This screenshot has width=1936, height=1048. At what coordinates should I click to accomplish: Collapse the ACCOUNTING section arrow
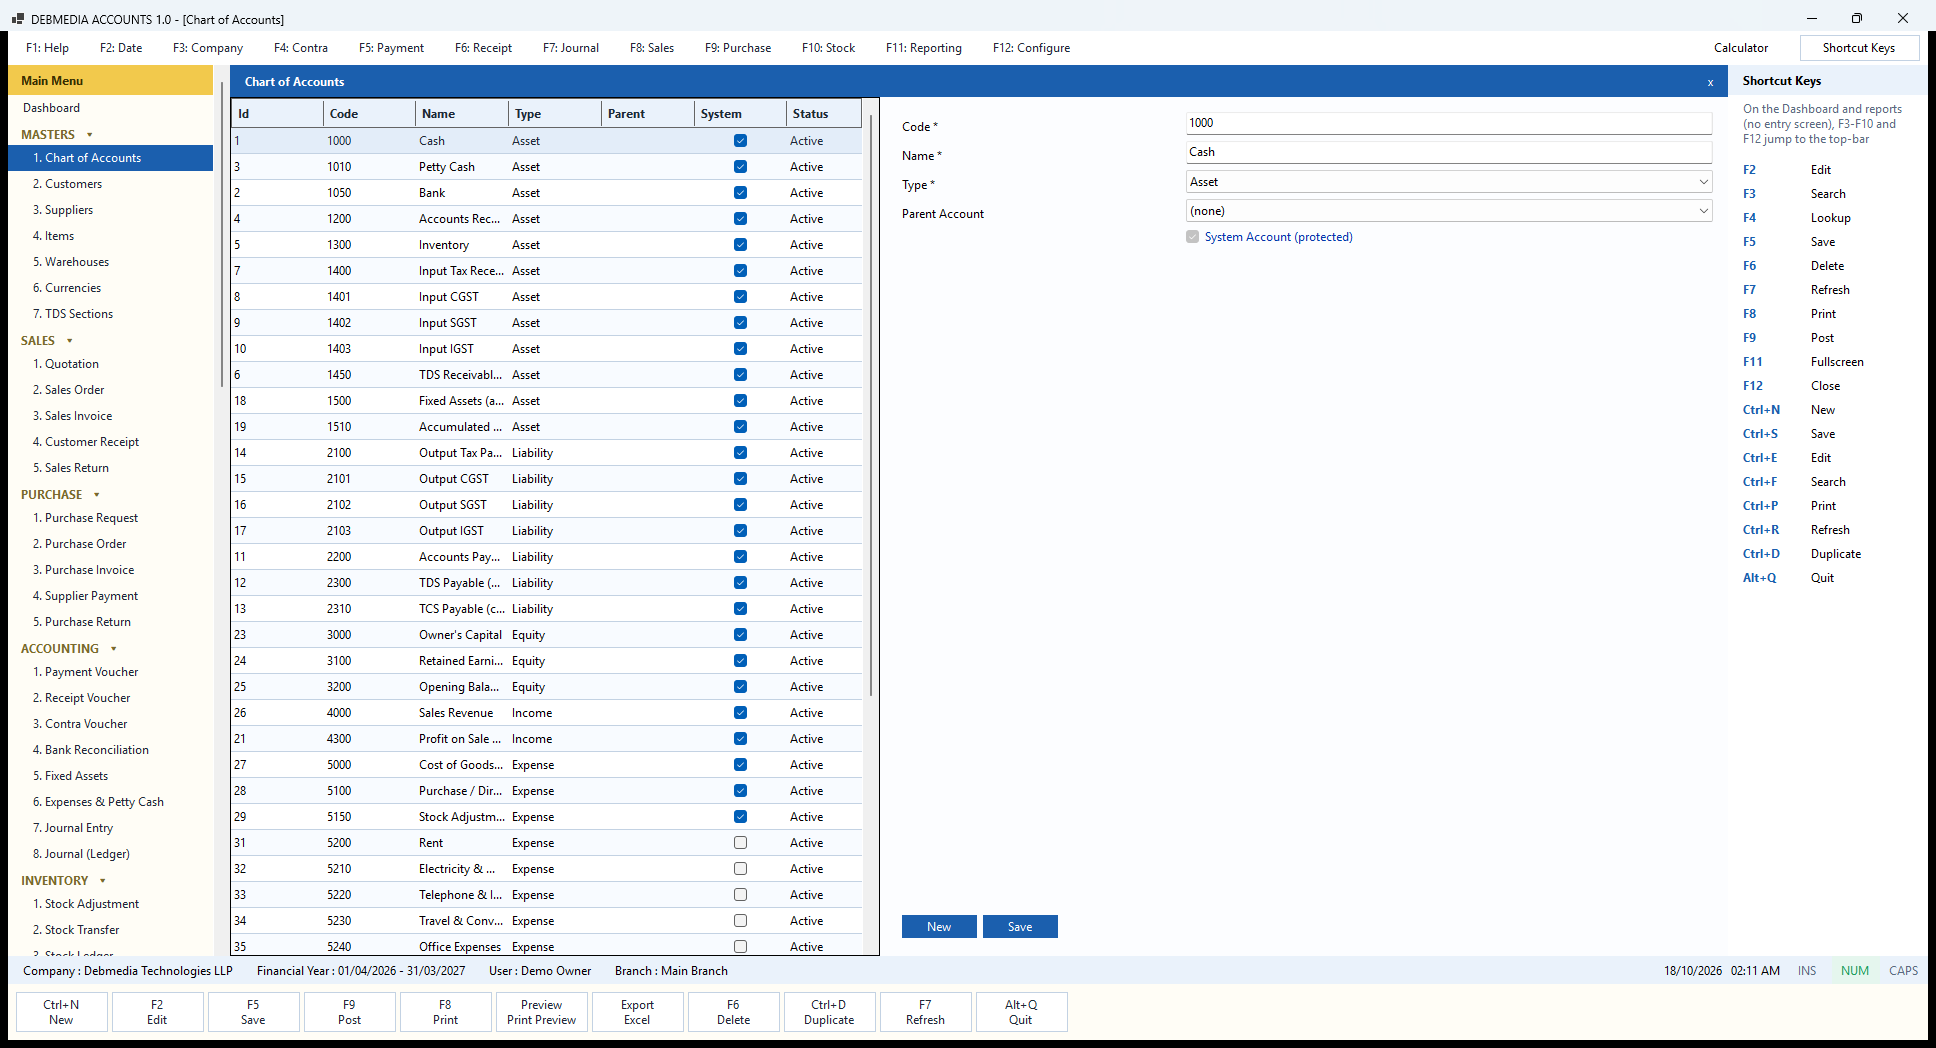pos(113,649)
